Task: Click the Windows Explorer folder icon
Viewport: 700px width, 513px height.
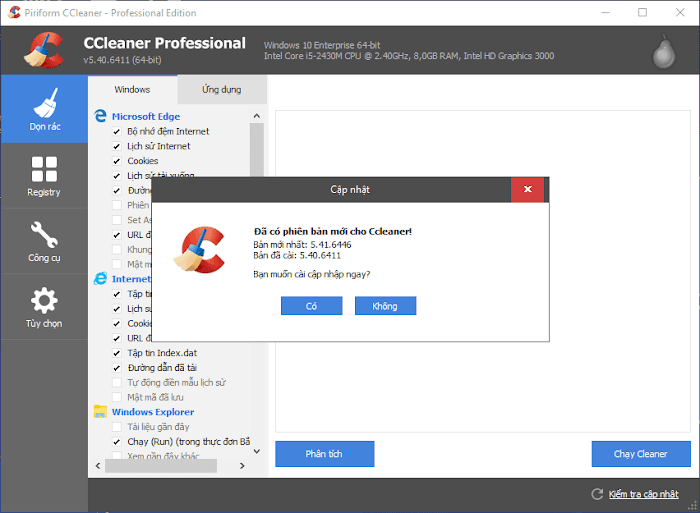Action: point(100,412)
